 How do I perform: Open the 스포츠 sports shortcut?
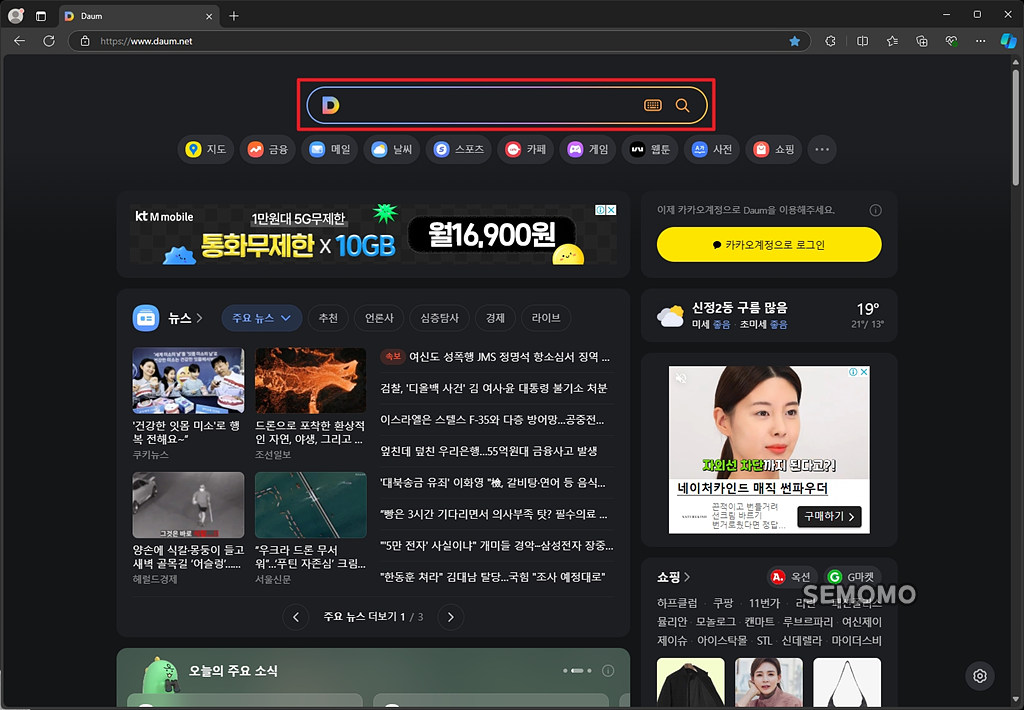coord(459,150)
